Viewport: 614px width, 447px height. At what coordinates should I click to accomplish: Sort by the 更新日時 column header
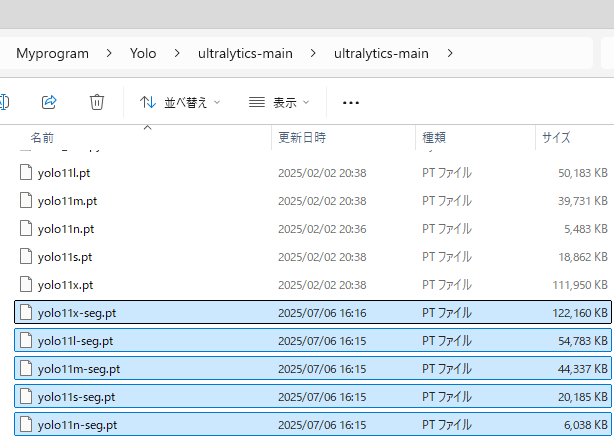pyautogui.click(x=302, y=137)
